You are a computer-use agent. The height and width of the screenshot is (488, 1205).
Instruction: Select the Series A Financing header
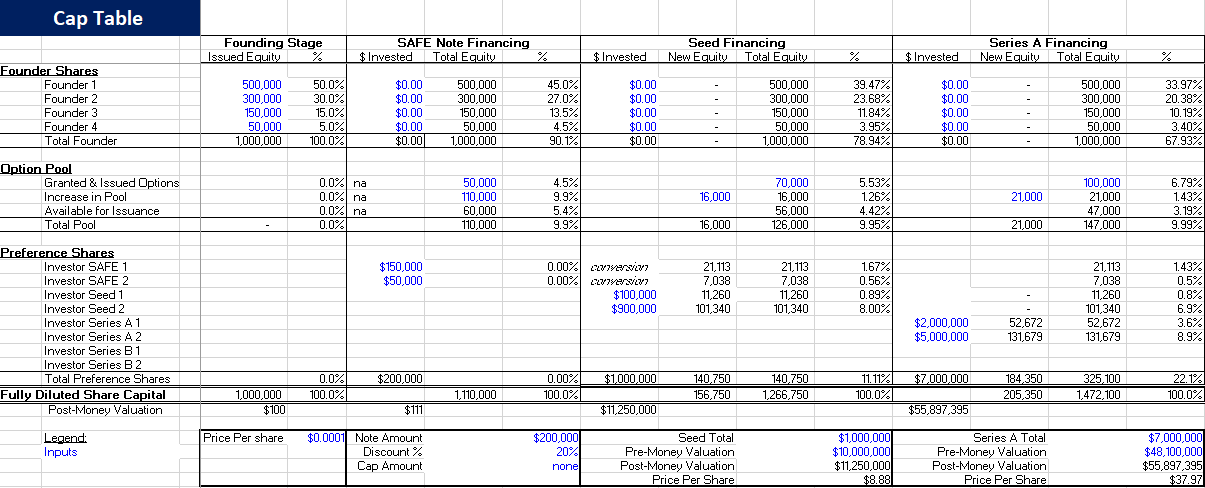[x=1048, y=43]
